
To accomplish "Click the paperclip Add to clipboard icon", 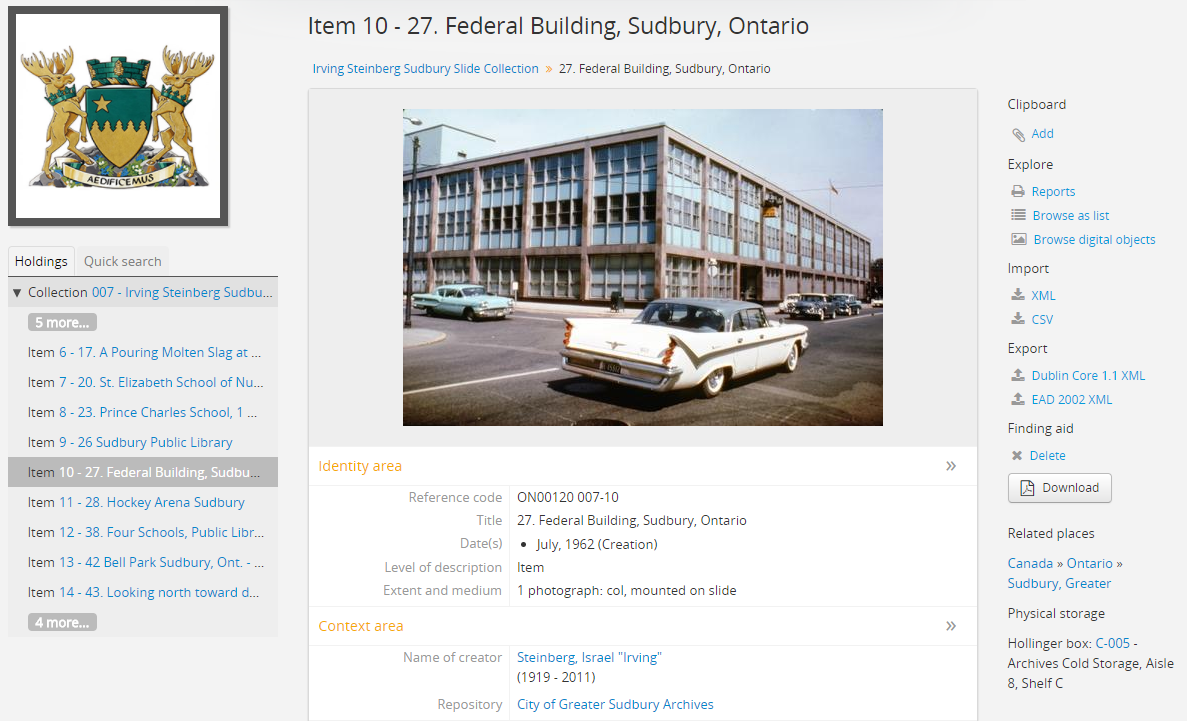I will pos(1018,134).
